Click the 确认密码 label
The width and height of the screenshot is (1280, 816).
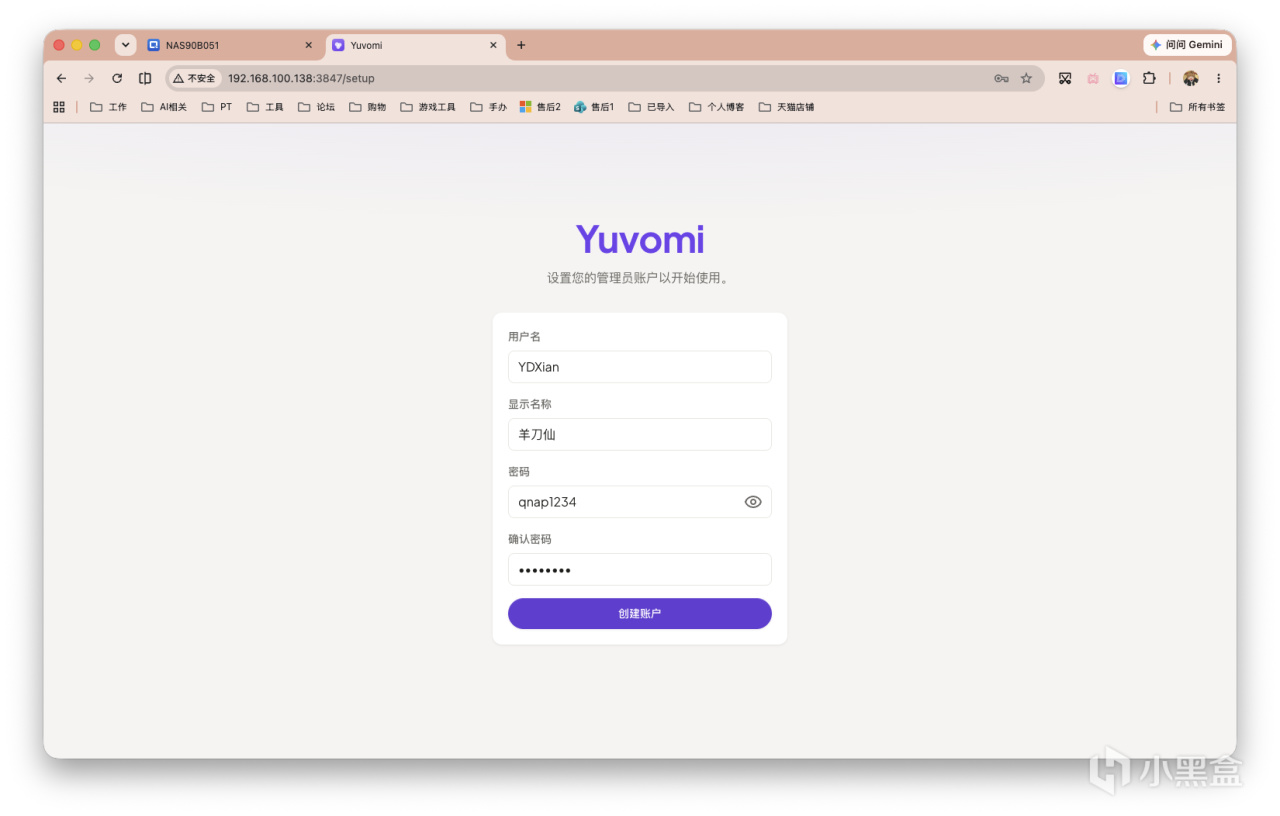pos(530,539)
